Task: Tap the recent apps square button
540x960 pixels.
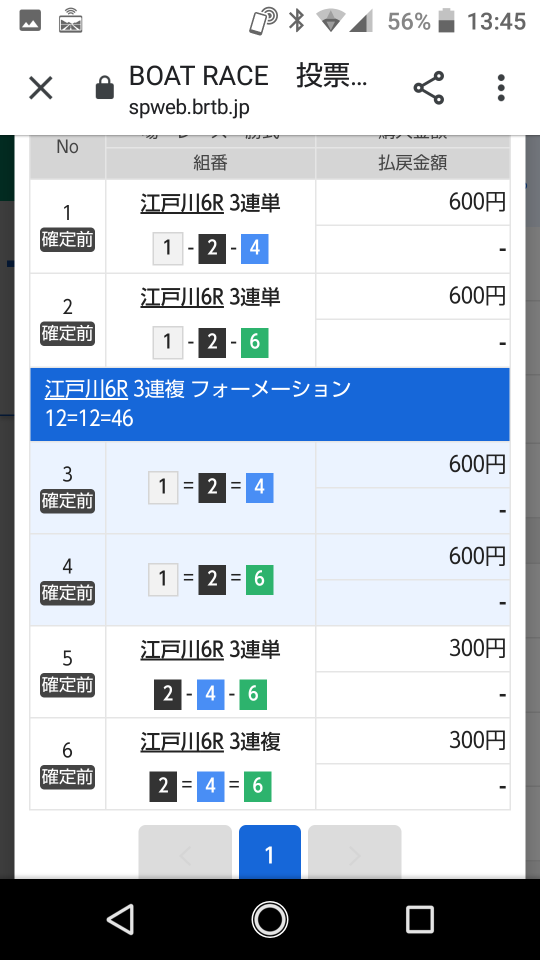Action: click(x=420, y=919)
